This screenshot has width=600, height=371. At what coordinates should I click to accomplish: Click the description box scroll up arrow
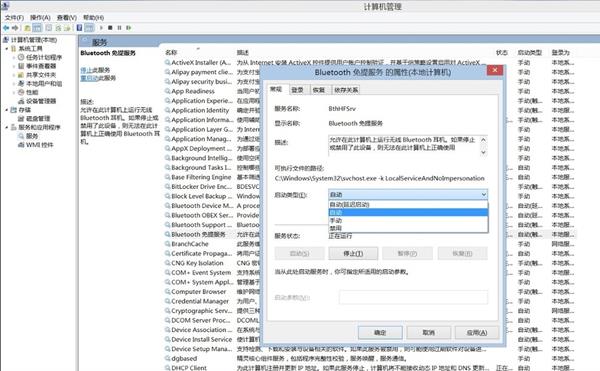[x=483, y=140]
